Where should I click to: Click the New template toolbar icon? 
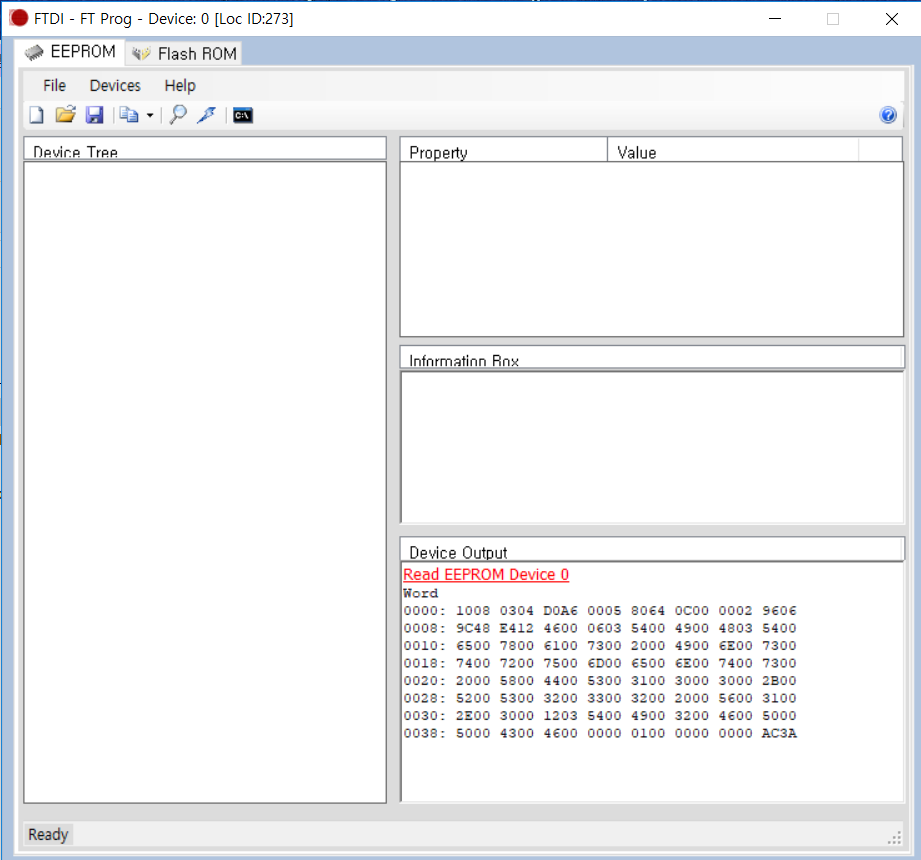click(36, 115)
